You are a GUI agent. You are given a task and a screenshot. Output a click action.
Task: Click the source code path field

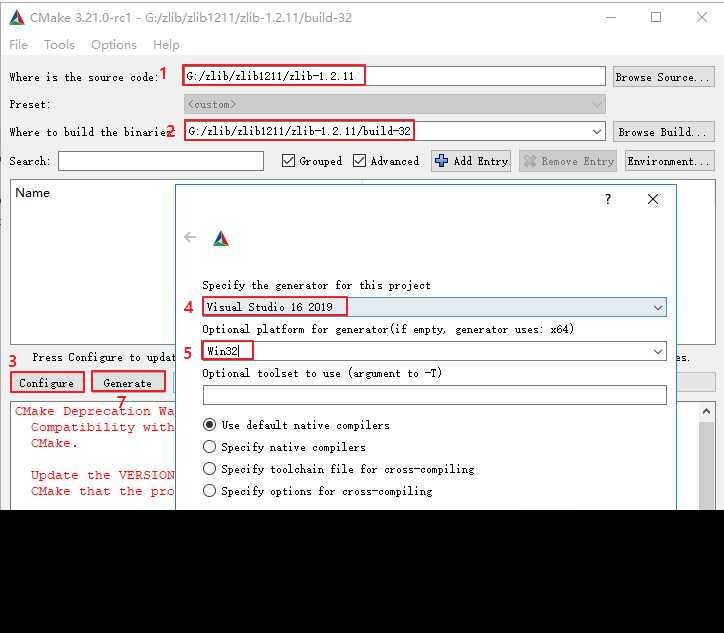[x=394, y=76]
